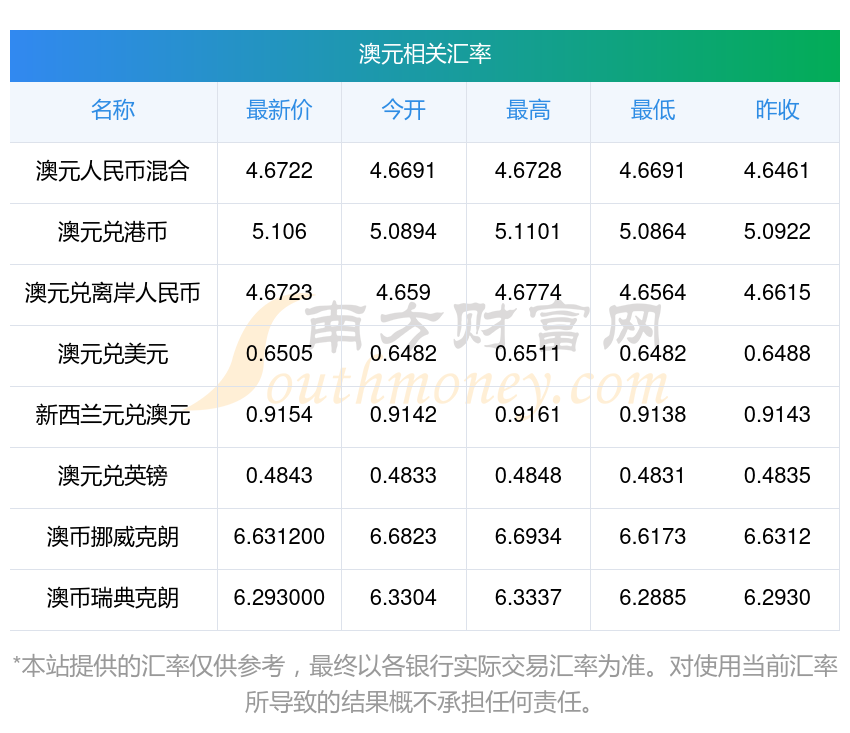Click latest price 0.4843
Viewport: 850px width, 733px height.
279,476
